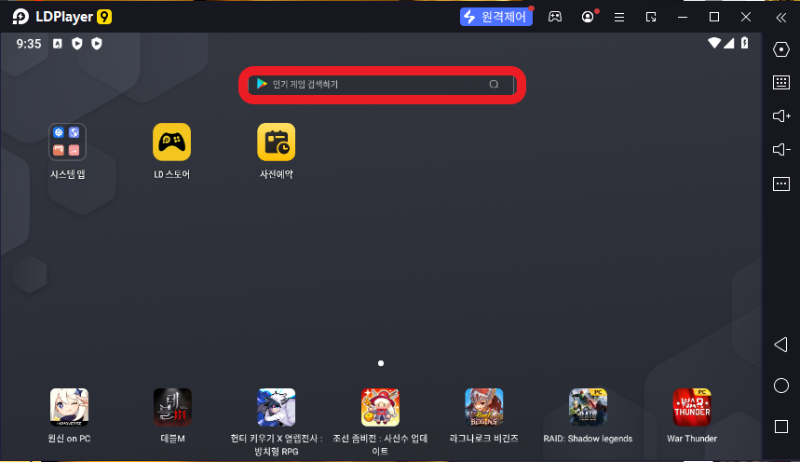
Task: Open keyboard mapping icon in sidebar
Action: coord(781,83)
